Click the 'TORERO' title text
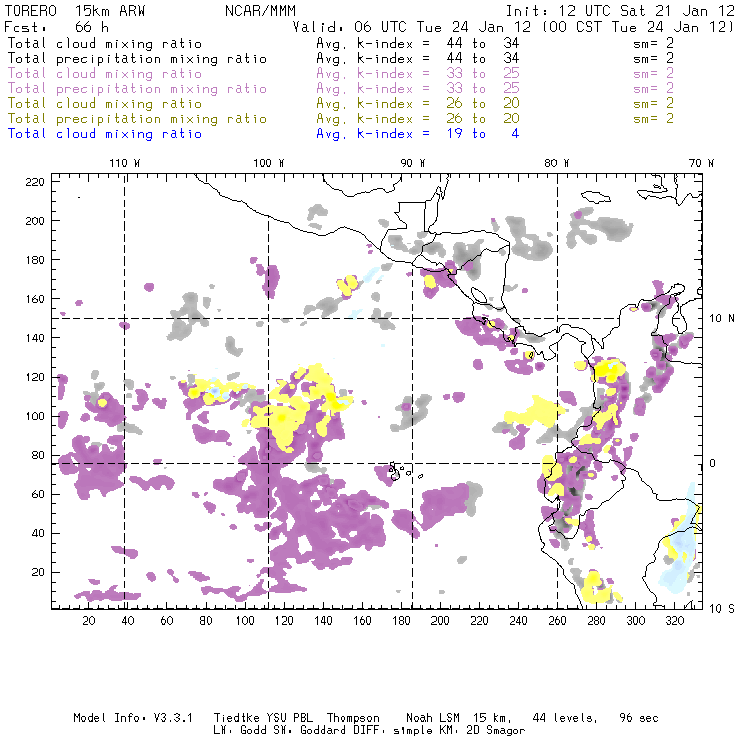Viewport: 740px width, 740px height. coord(31,11)
